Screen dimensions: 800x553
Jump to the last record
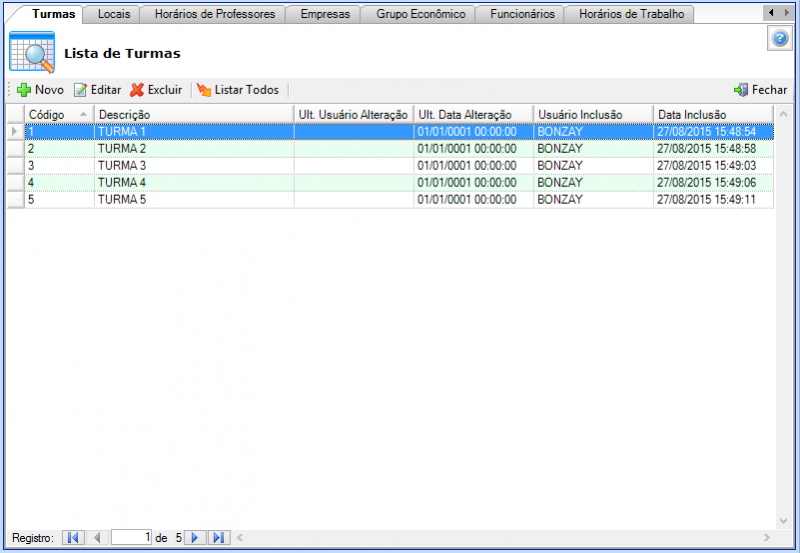pos(219,538)
